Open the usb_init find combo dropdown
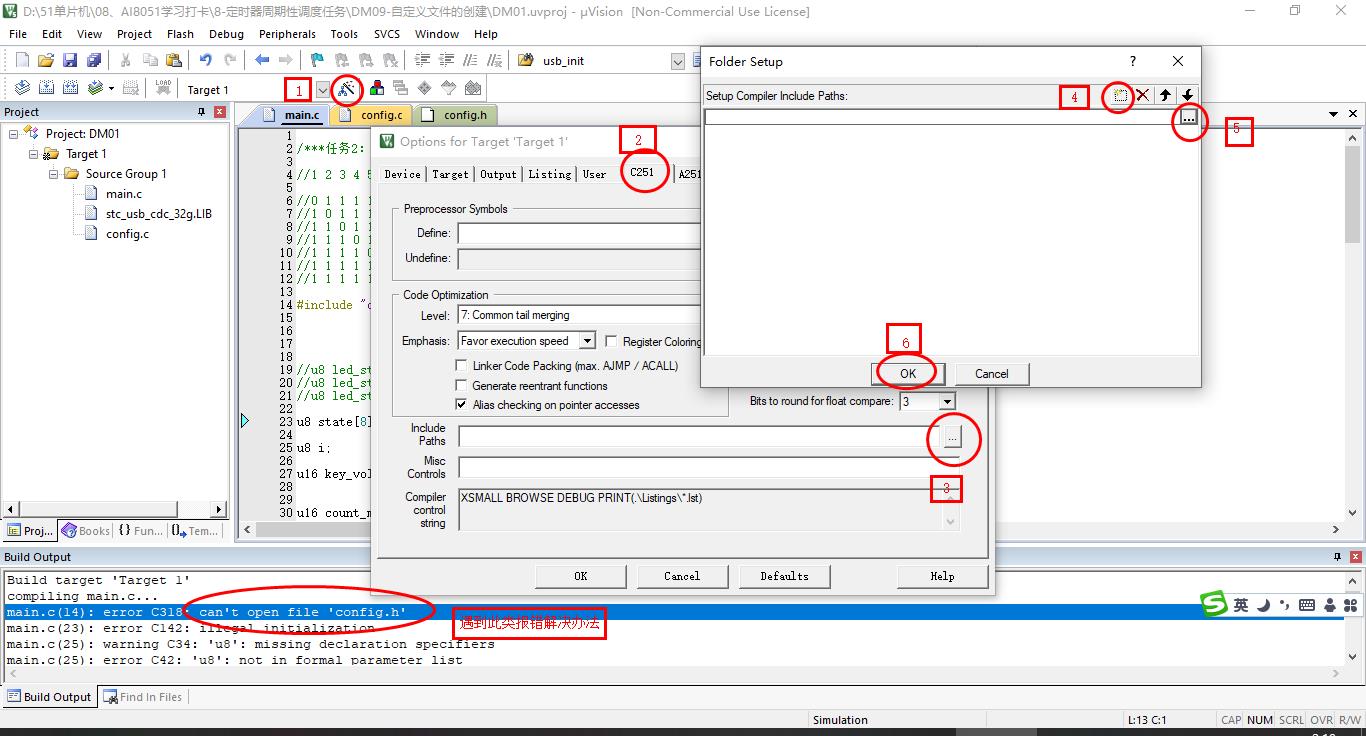The image size is (1366, 736). point(677,61)
